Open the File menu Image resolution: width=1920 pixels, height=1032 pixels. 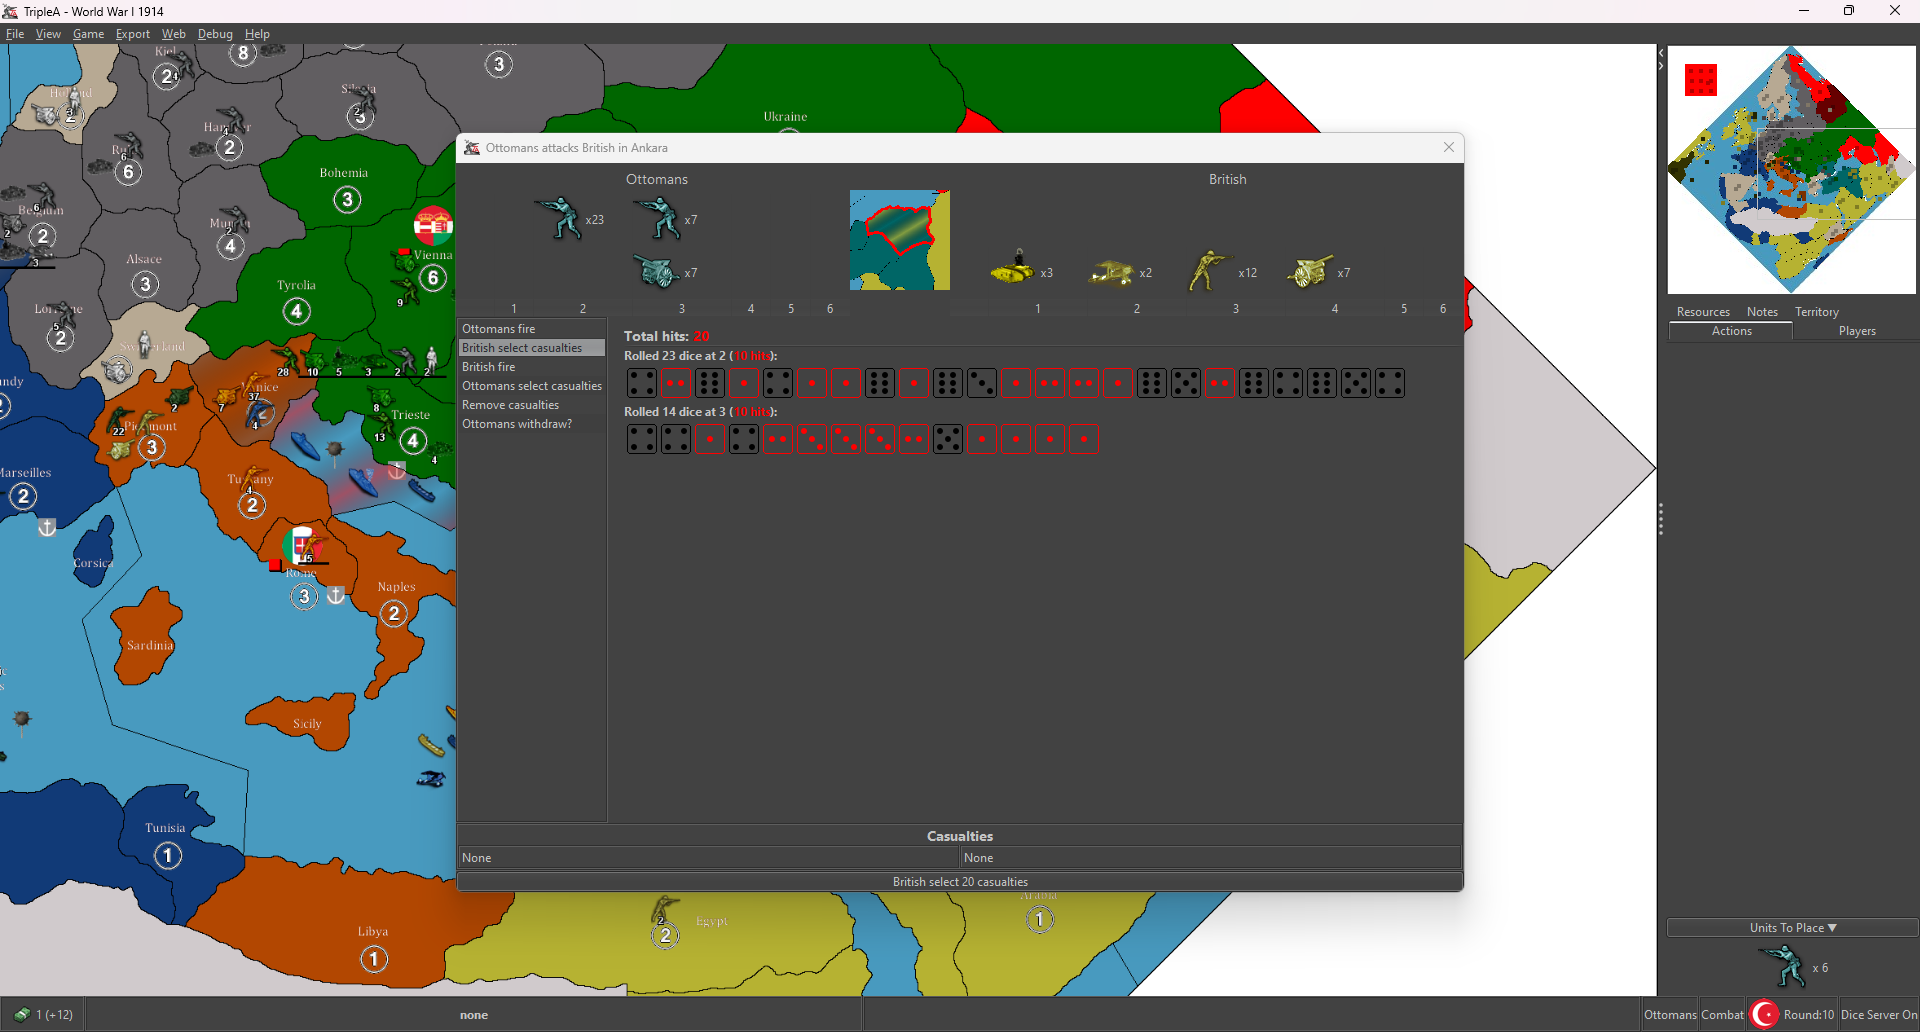[15, 33]
